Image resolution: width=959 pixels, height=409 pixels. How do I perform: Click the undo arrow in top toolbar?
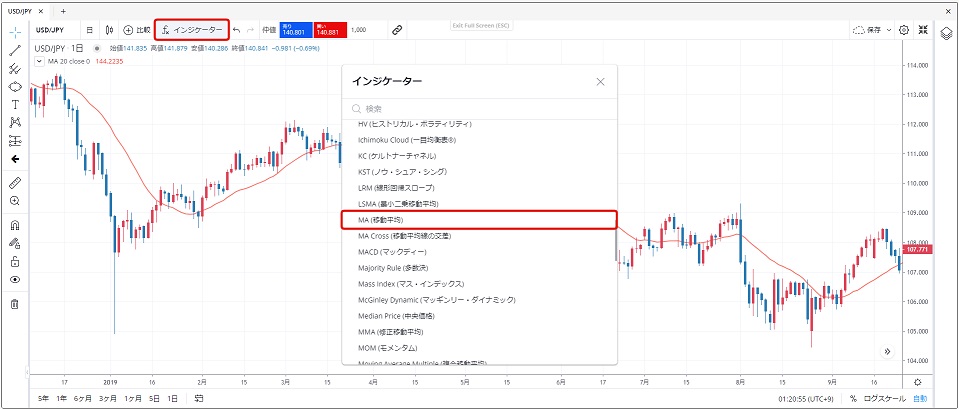[x=236, y=29]
